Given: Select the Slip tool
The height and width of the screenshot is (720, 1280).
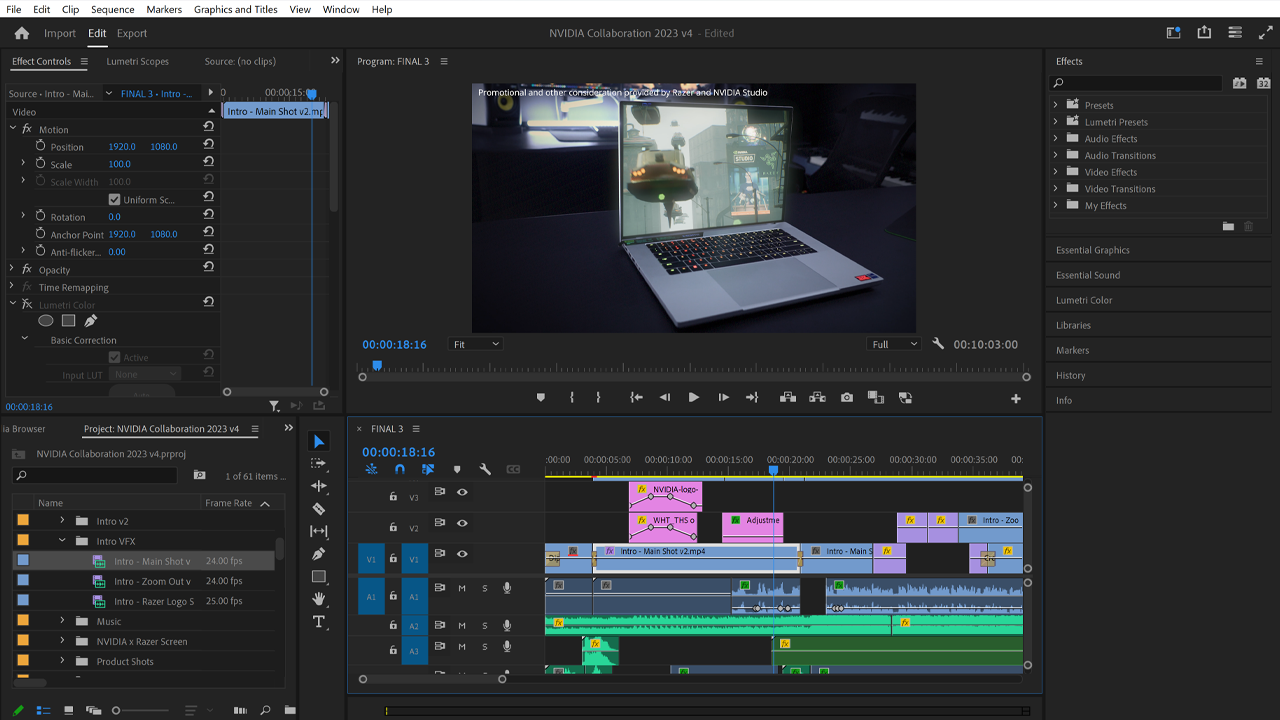Looking at the screenshot, I should 318,531.
